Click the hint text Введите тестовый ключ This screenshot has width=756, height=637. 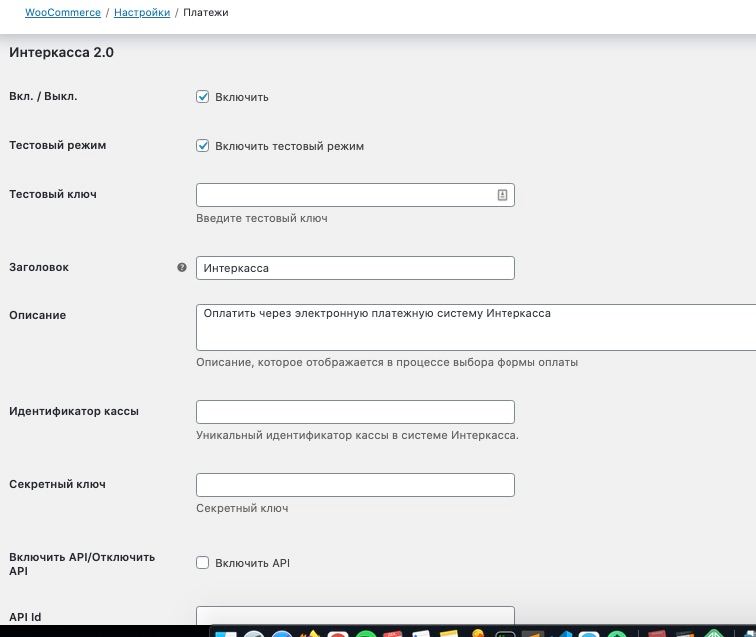click(262, 218)
